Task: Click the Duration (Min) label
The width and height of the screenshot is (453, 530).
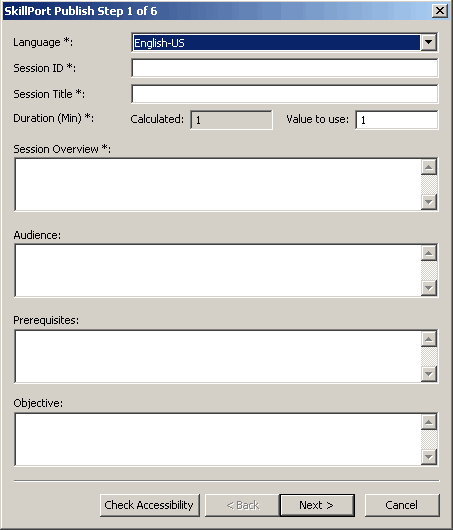Action: click(x=53, y=118)
